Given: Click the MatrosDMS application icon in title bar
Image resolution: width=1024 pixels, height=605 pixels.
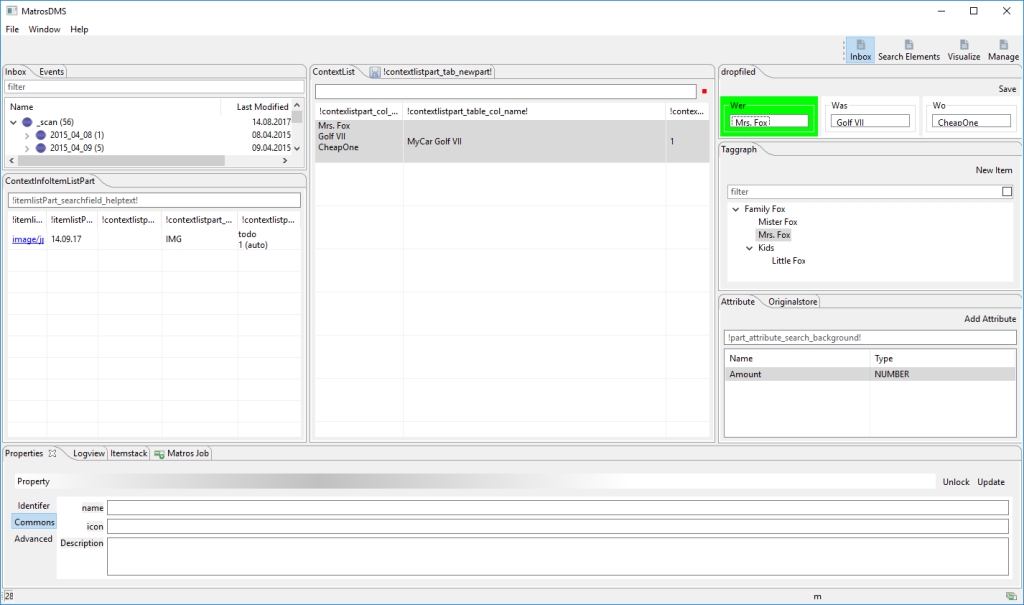Looking at the screenshot, I should pos(10,10).
